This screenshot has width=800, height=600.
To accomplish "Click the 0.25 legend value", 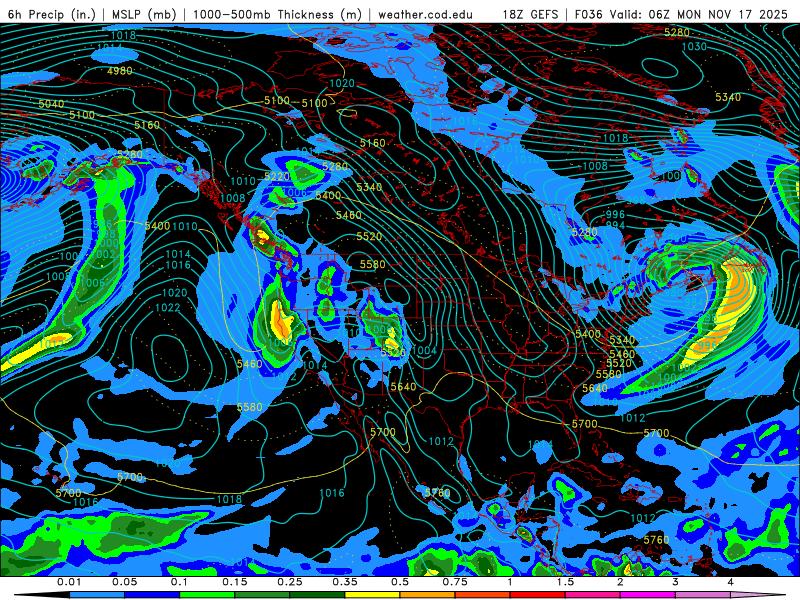I will [290, 582].
